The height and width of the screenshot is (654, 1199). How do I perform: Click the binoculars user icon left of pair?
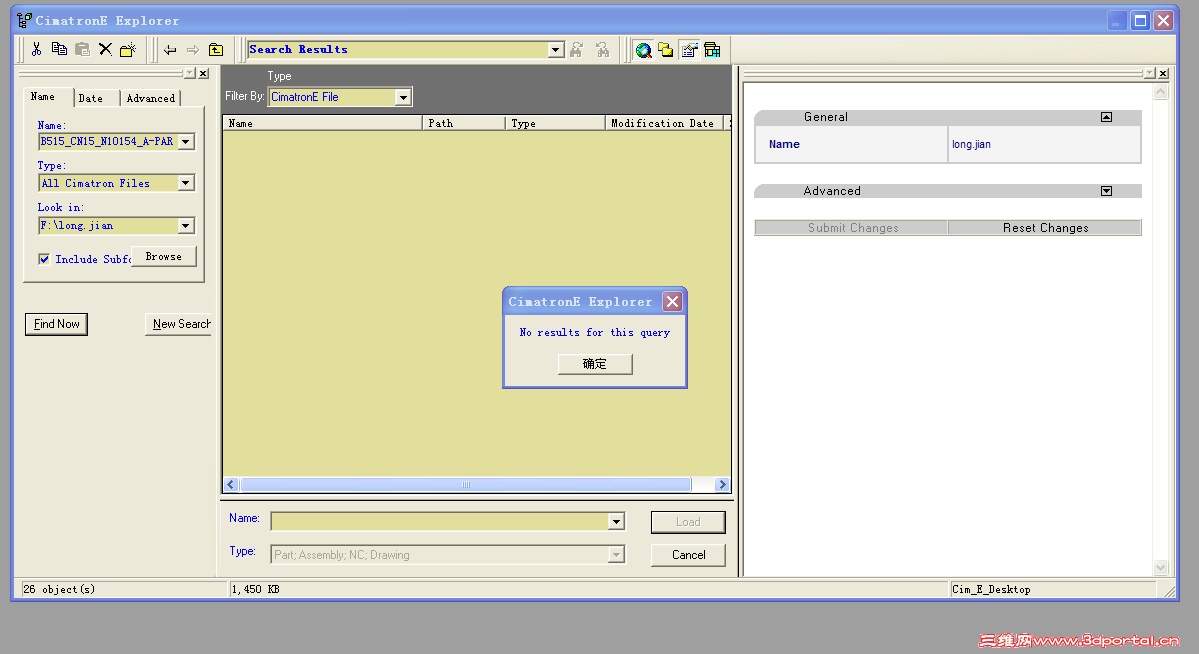coord(577,50)
